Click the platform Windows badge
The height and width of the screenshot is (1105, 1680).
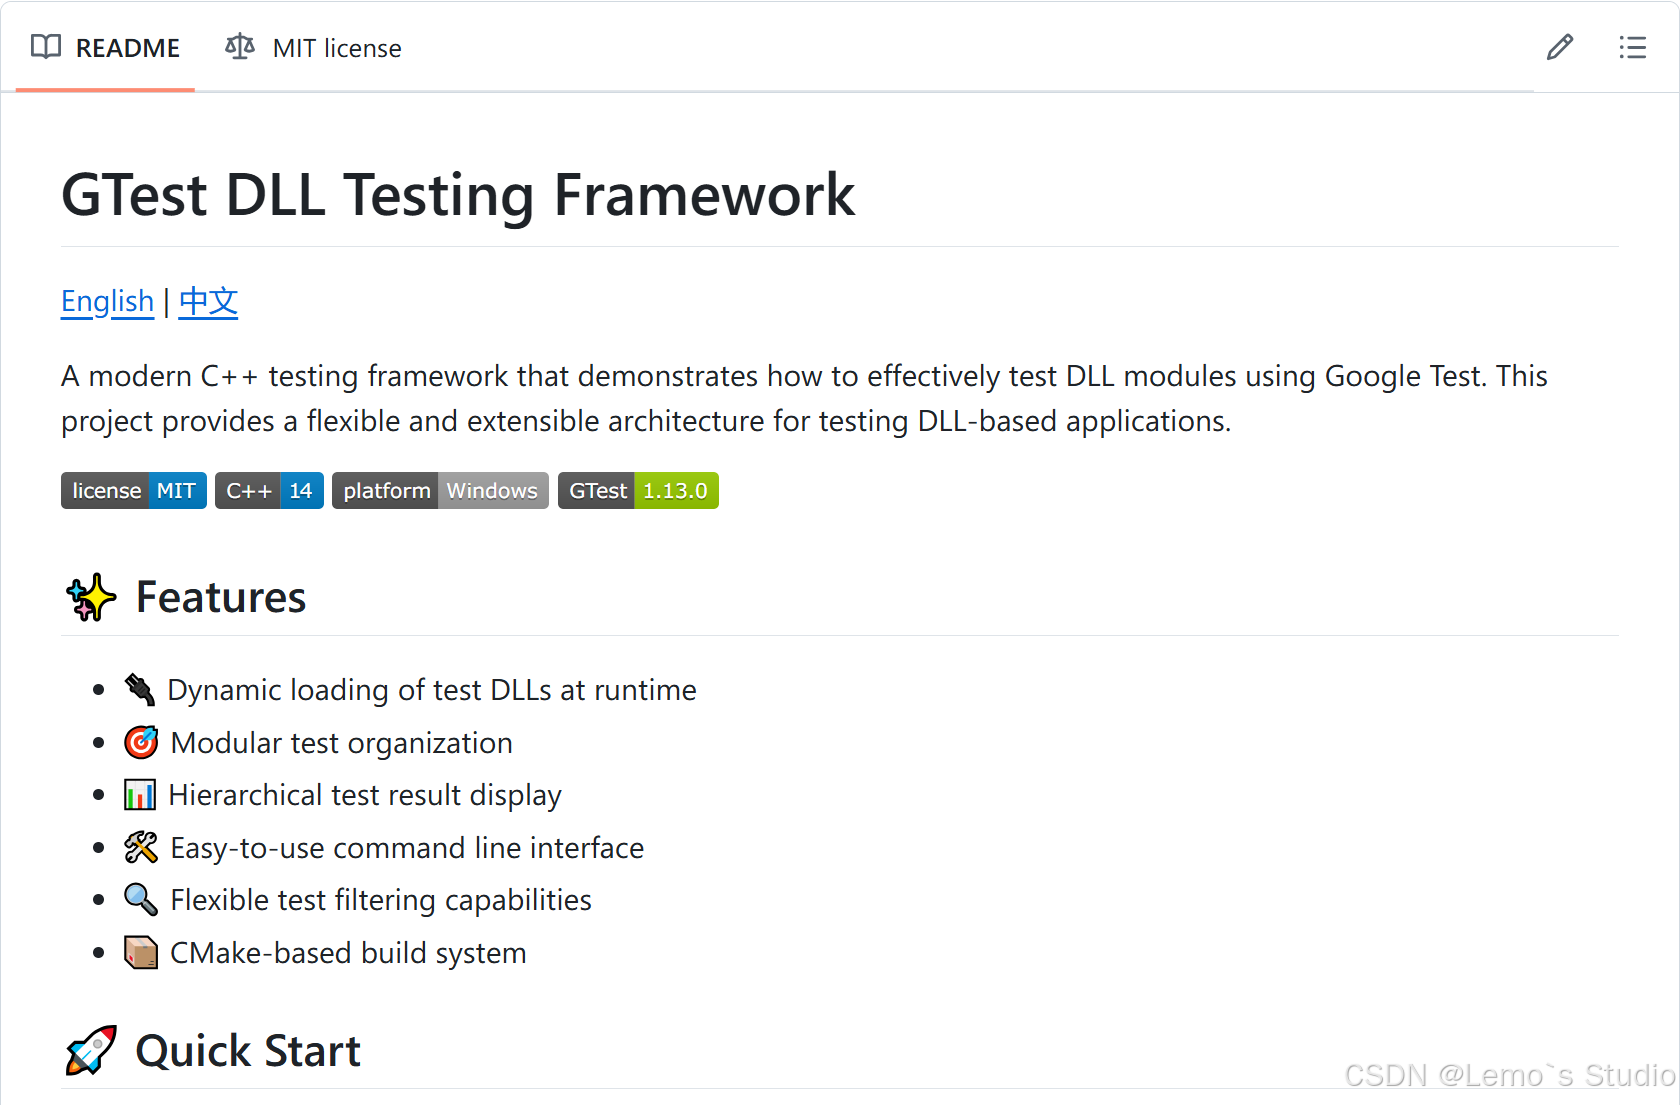tap(439, 490)
